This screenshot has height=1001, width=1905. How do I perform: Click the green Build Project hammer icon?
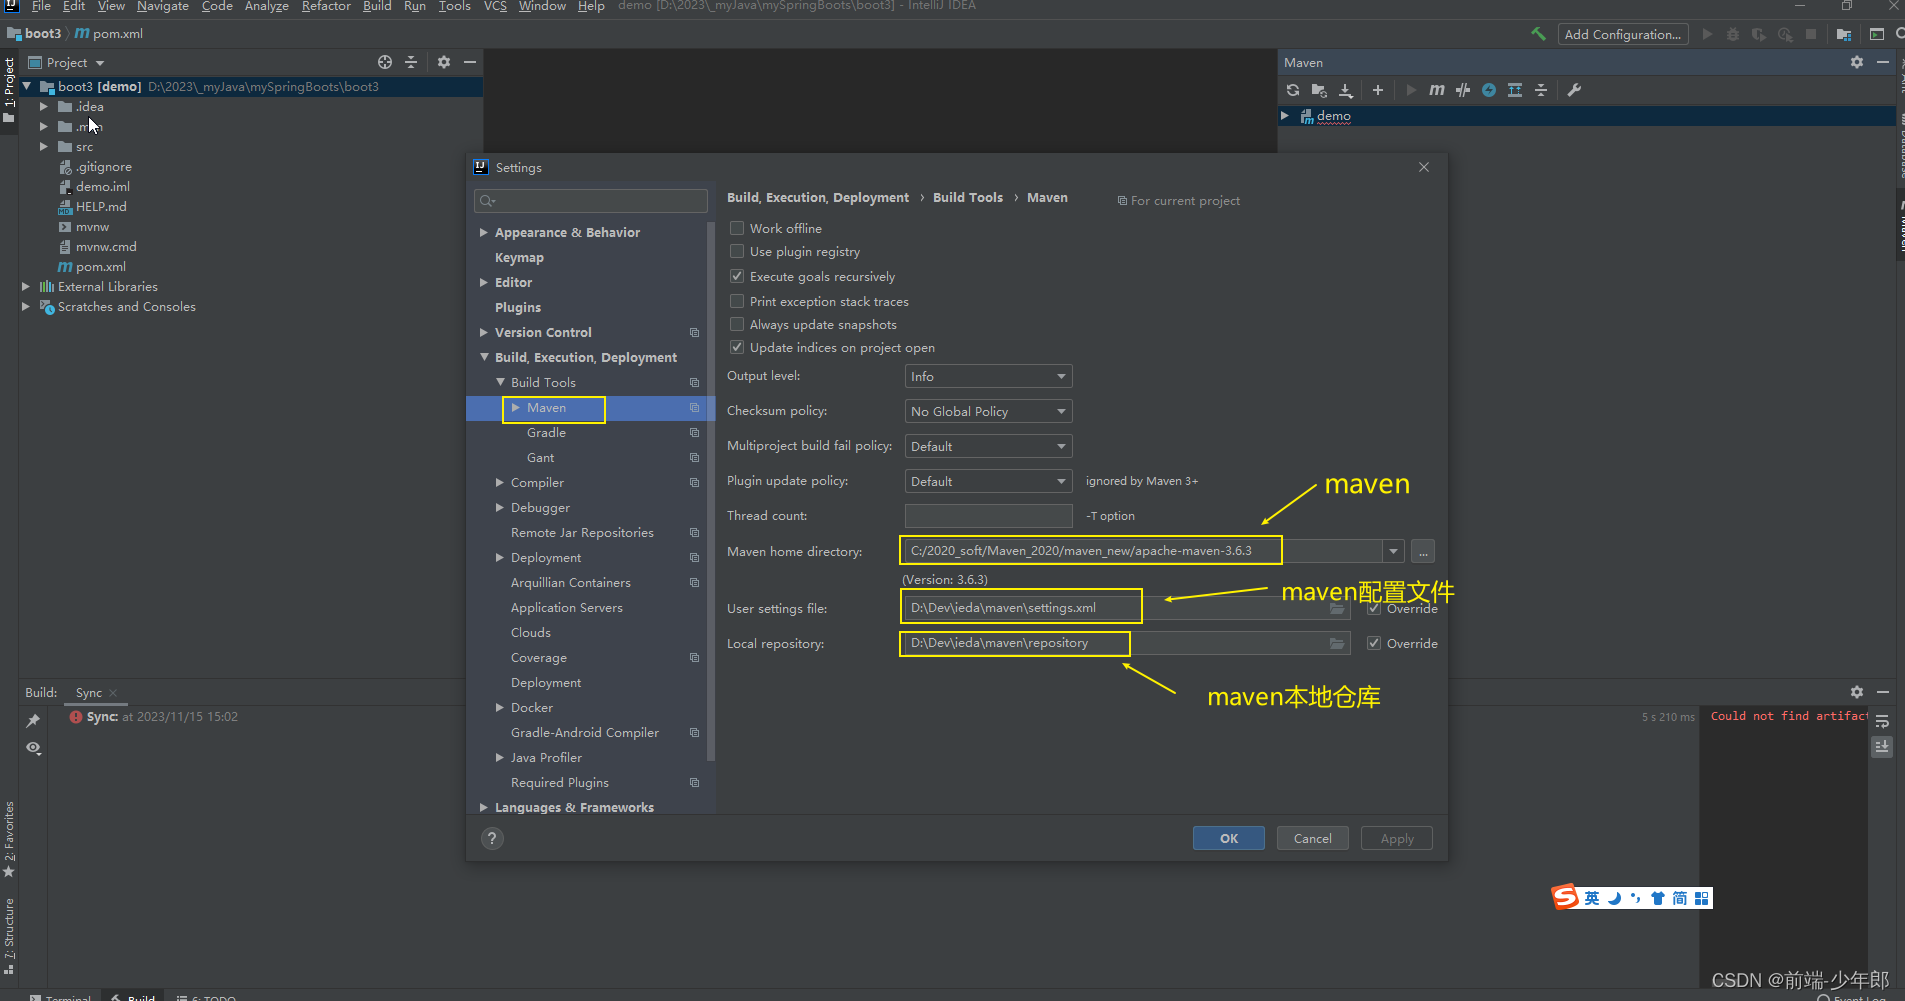coord(1538,34)
